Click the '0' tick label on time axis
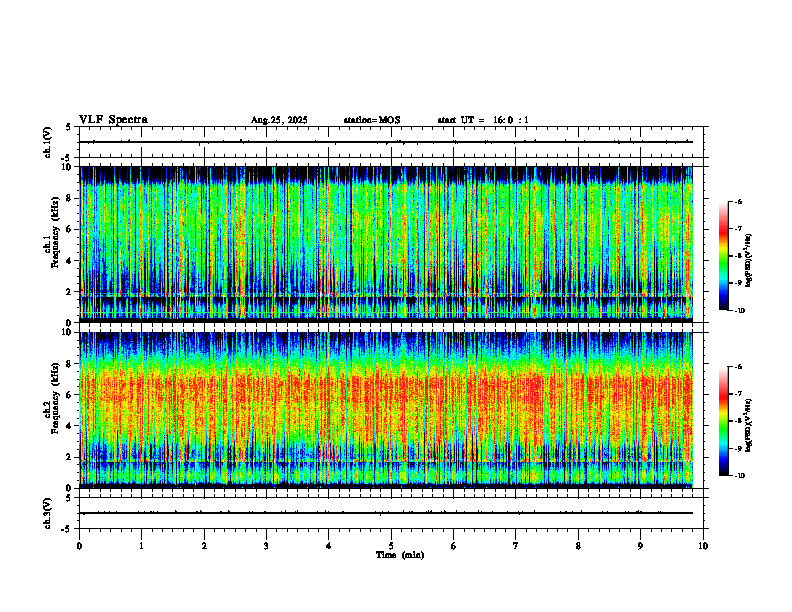The width and height of the screenshot is (792, 612). 79,546
